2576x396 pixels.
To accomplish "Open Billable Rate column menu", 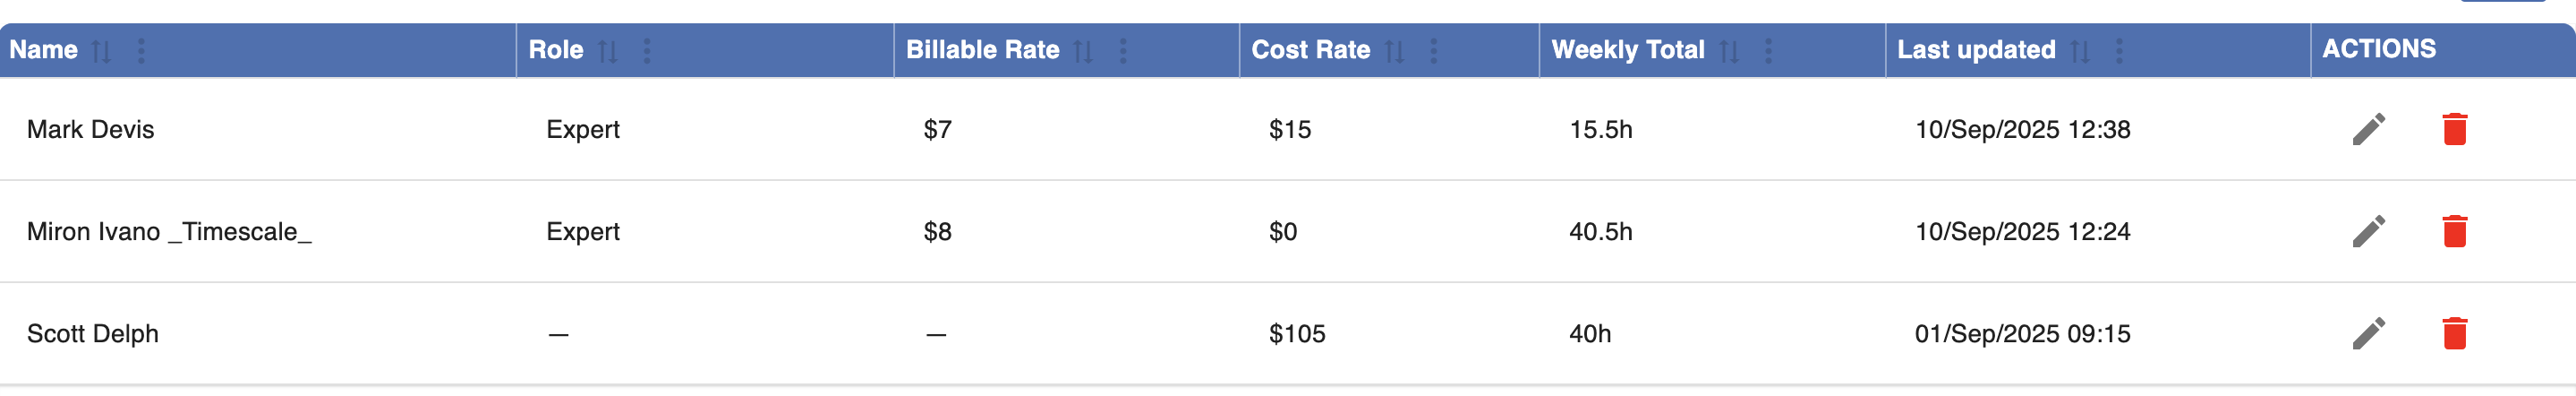I will 1123,51.
